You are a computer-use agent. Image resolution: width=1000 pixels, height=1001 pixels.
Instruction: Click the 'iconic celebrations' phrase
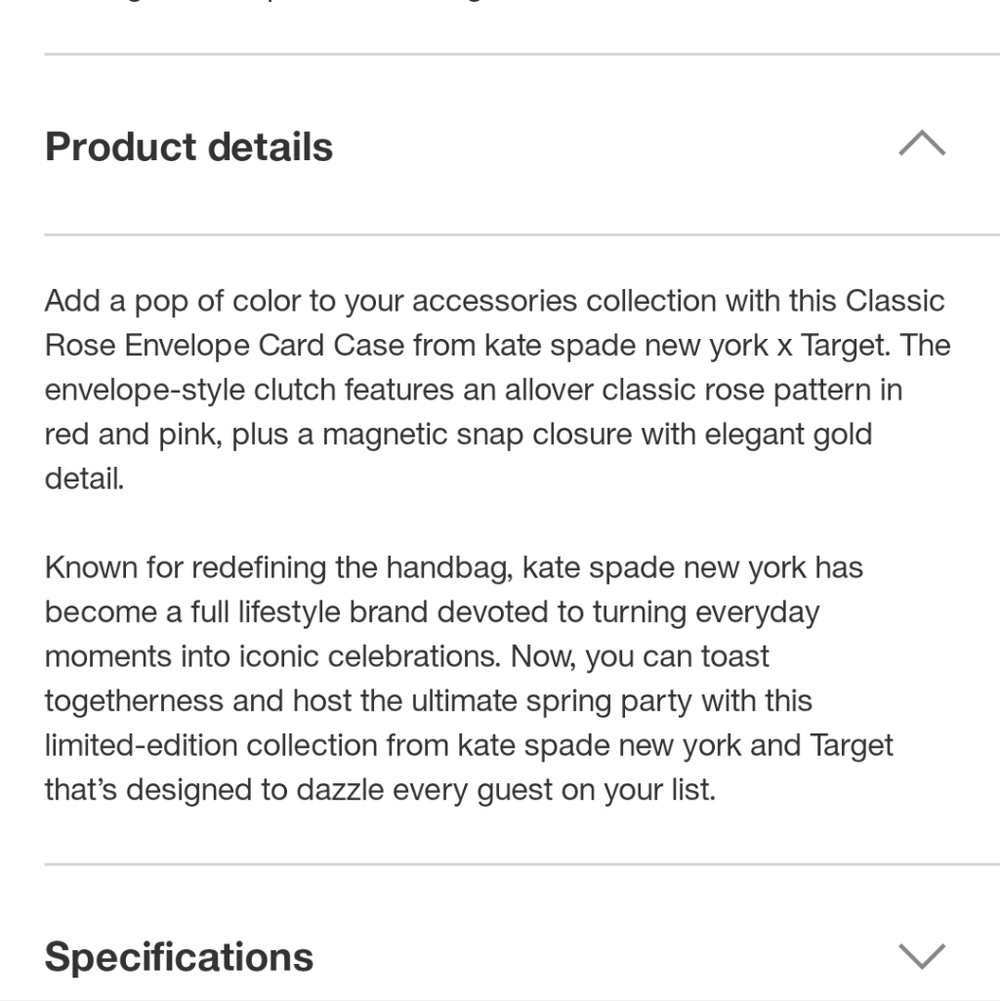370,656
